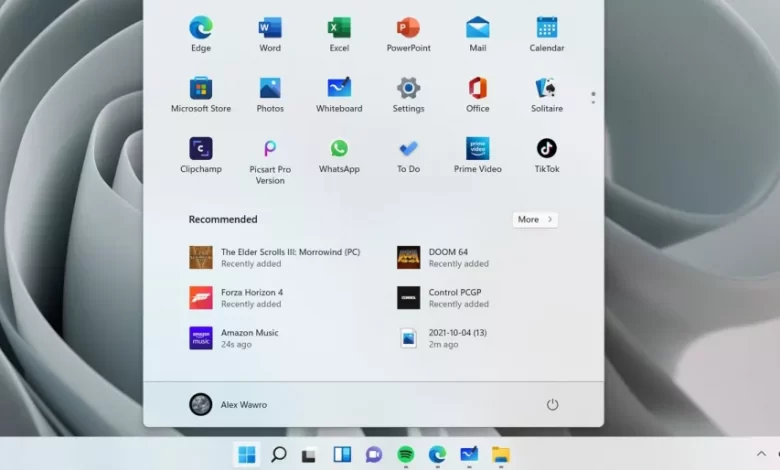The image size is (780, 470).
Task: Click the More button in Recommended
Action: point(535,219)
